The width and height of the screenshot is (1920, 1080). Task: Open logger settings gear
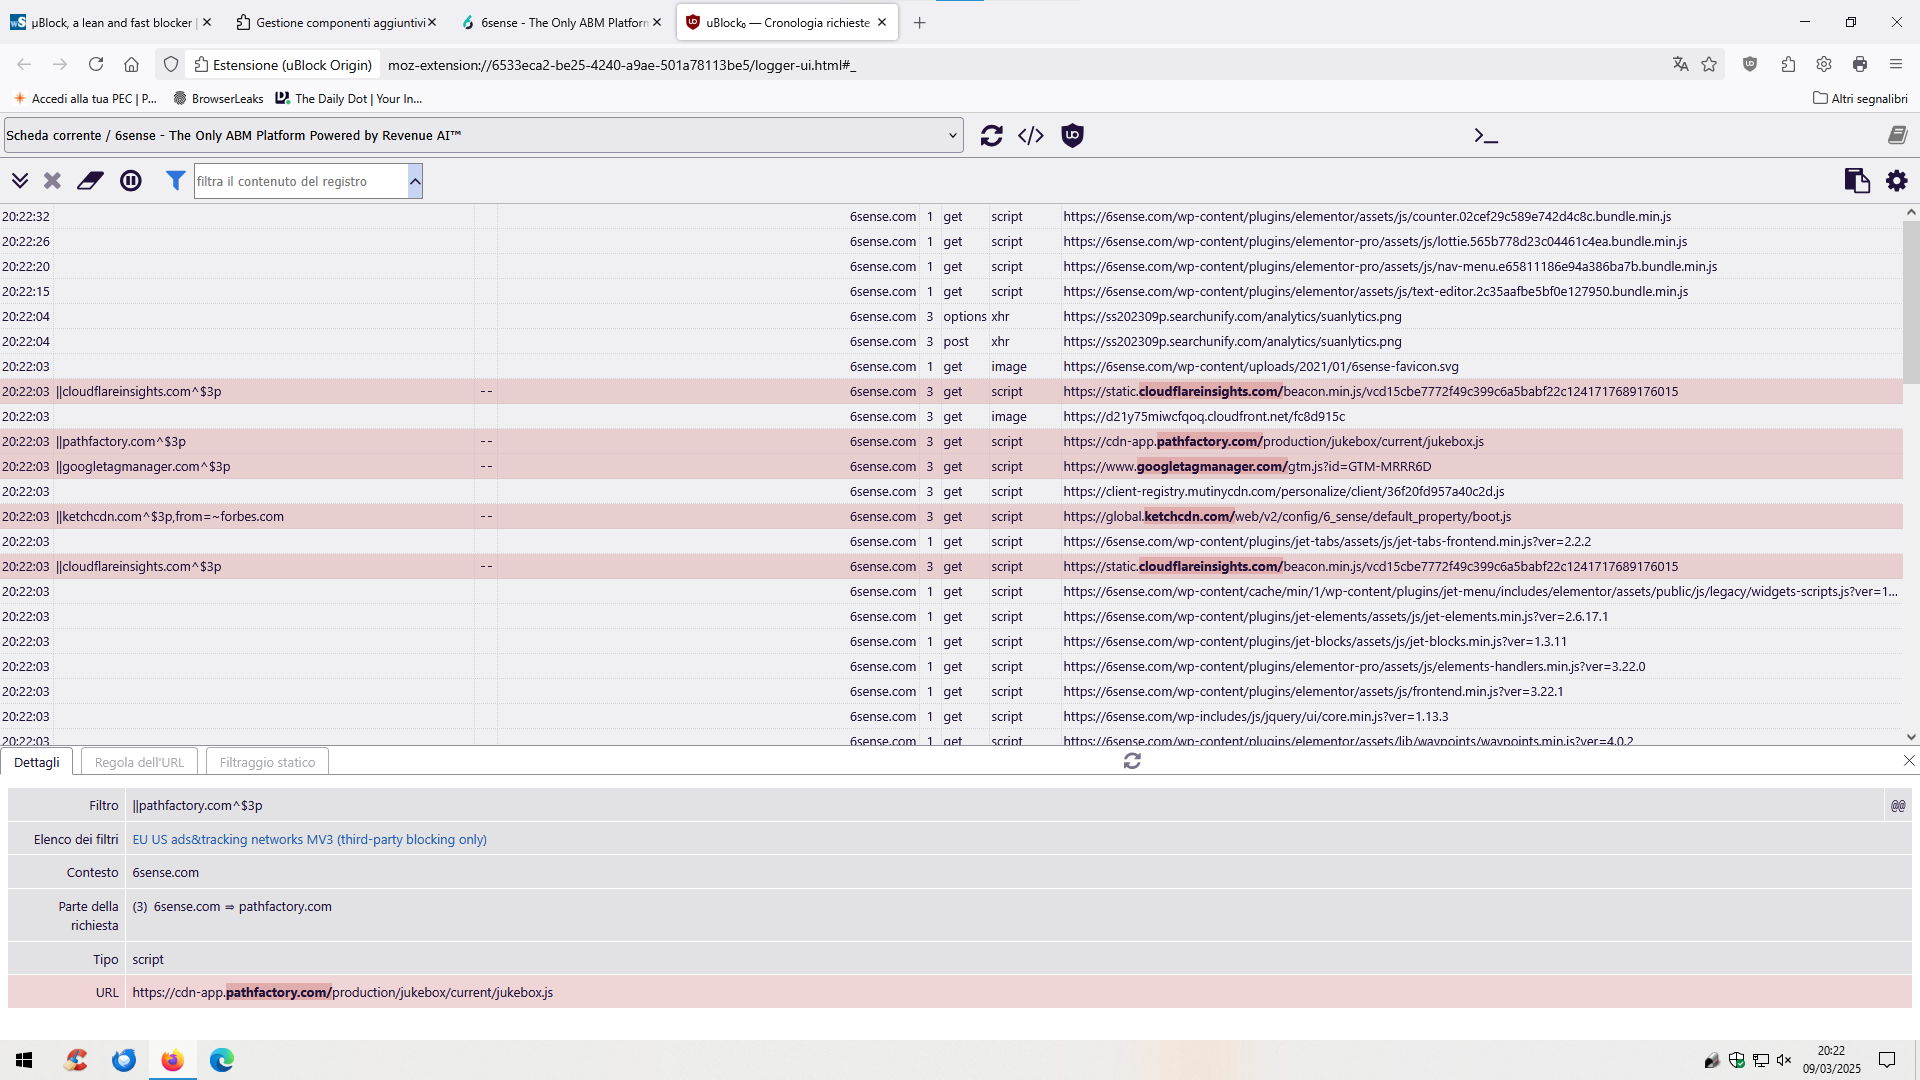(1897, 181)
